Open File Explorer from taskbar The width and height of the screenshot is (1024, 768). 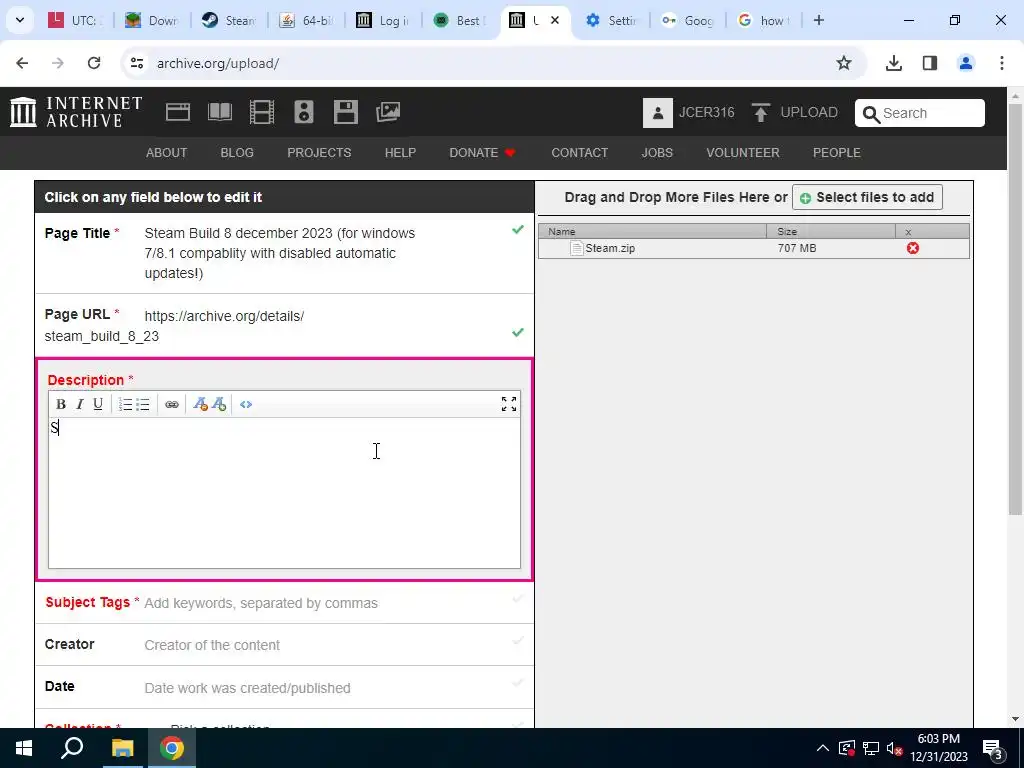pyautogui.click(x=122, y=748)
